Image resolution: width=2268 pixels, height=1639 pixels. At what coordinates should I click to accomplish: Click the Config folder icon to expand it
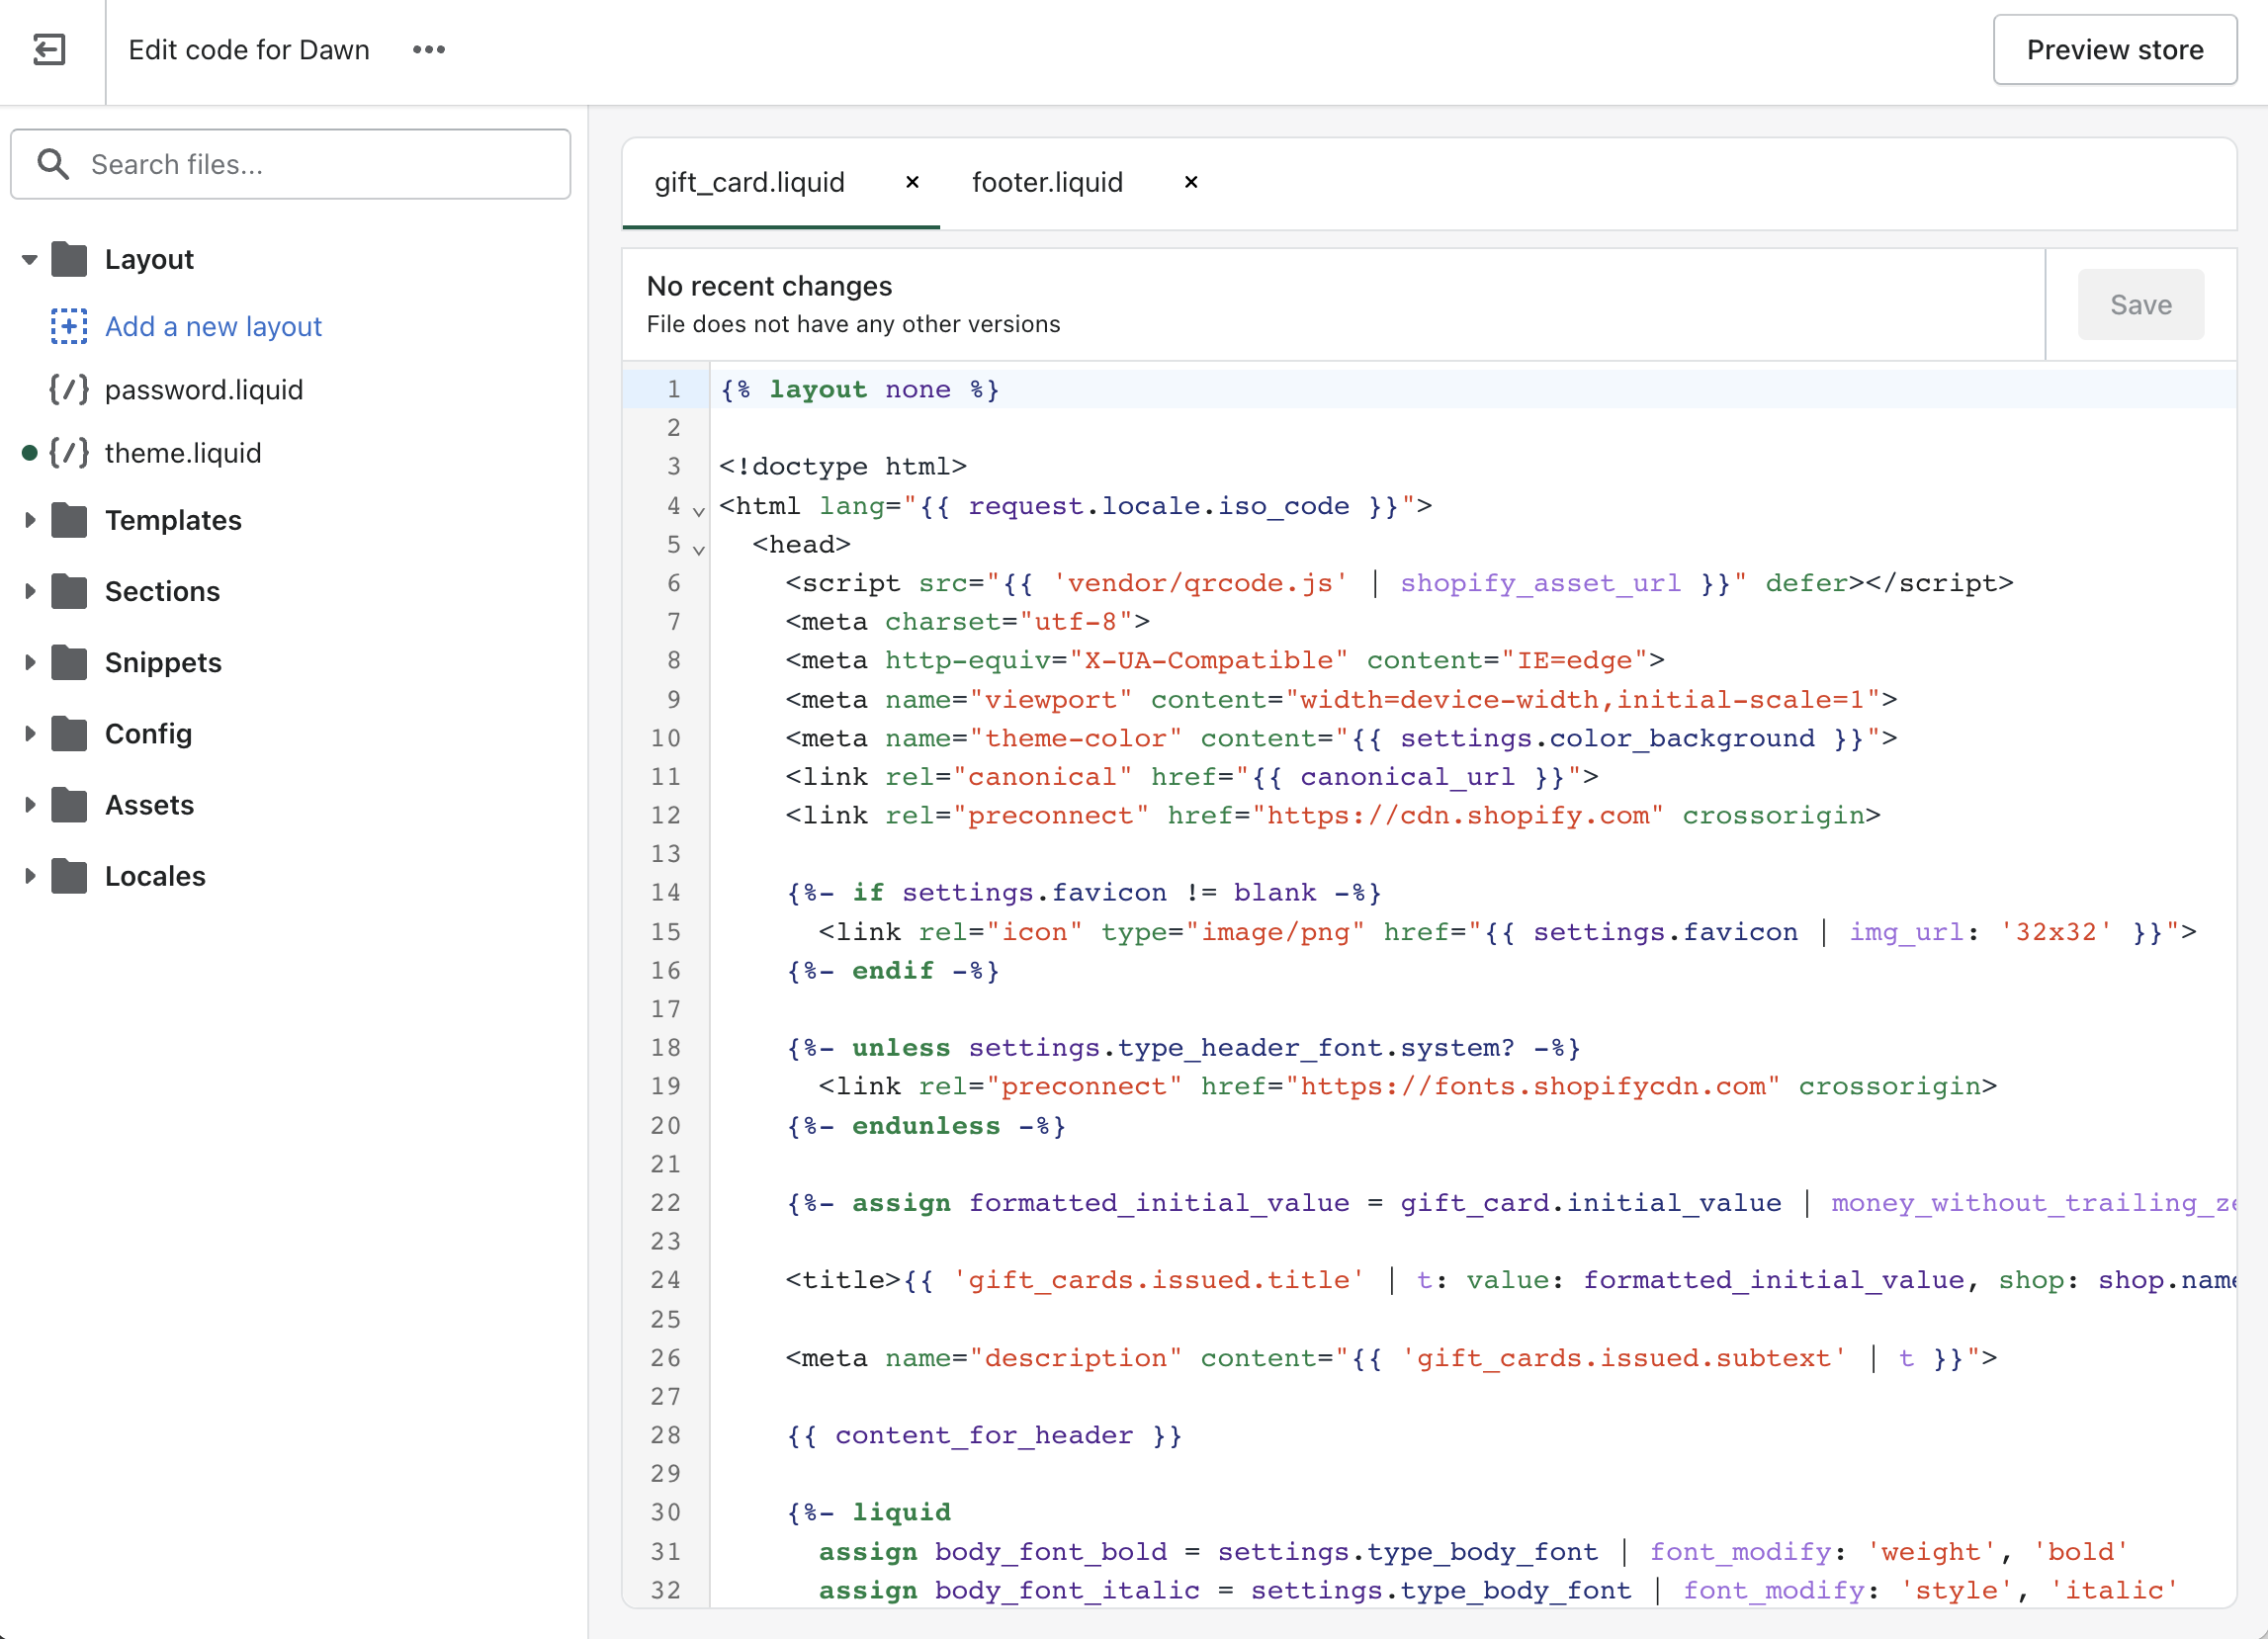(x=70, y=734)
